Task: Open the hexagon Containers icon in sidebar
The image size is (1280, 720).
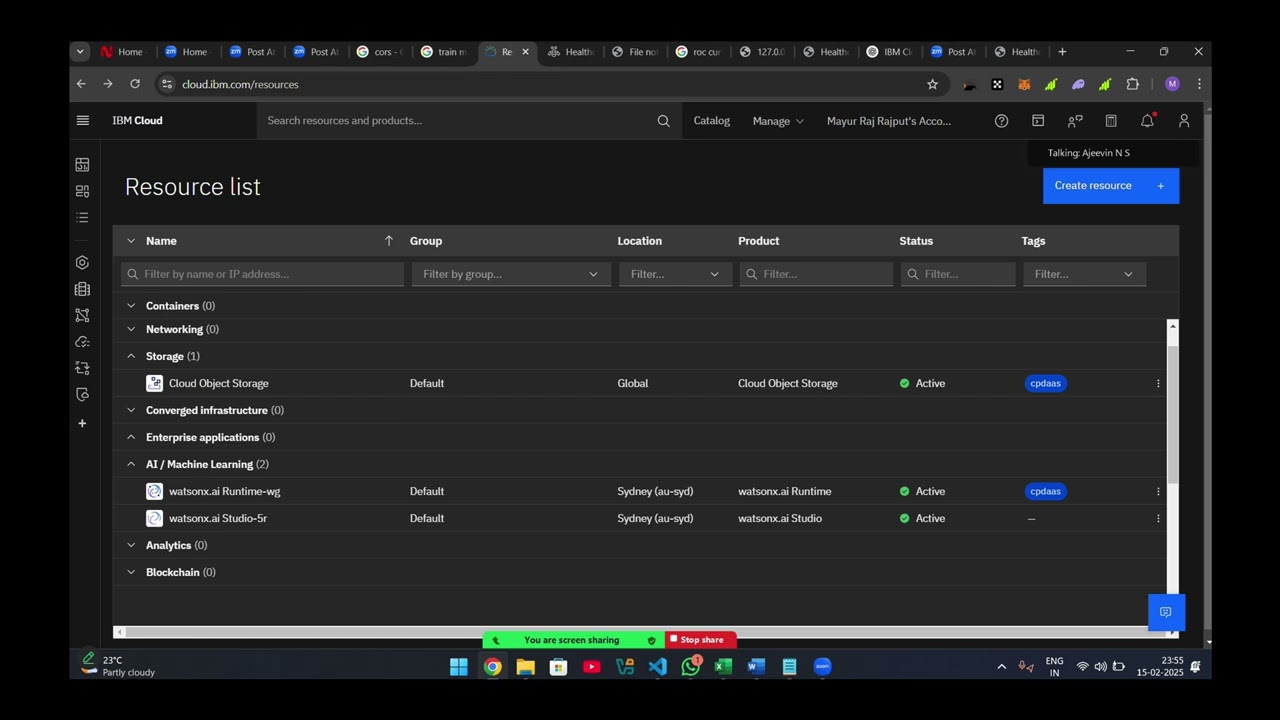Action: tap(82, 263)
